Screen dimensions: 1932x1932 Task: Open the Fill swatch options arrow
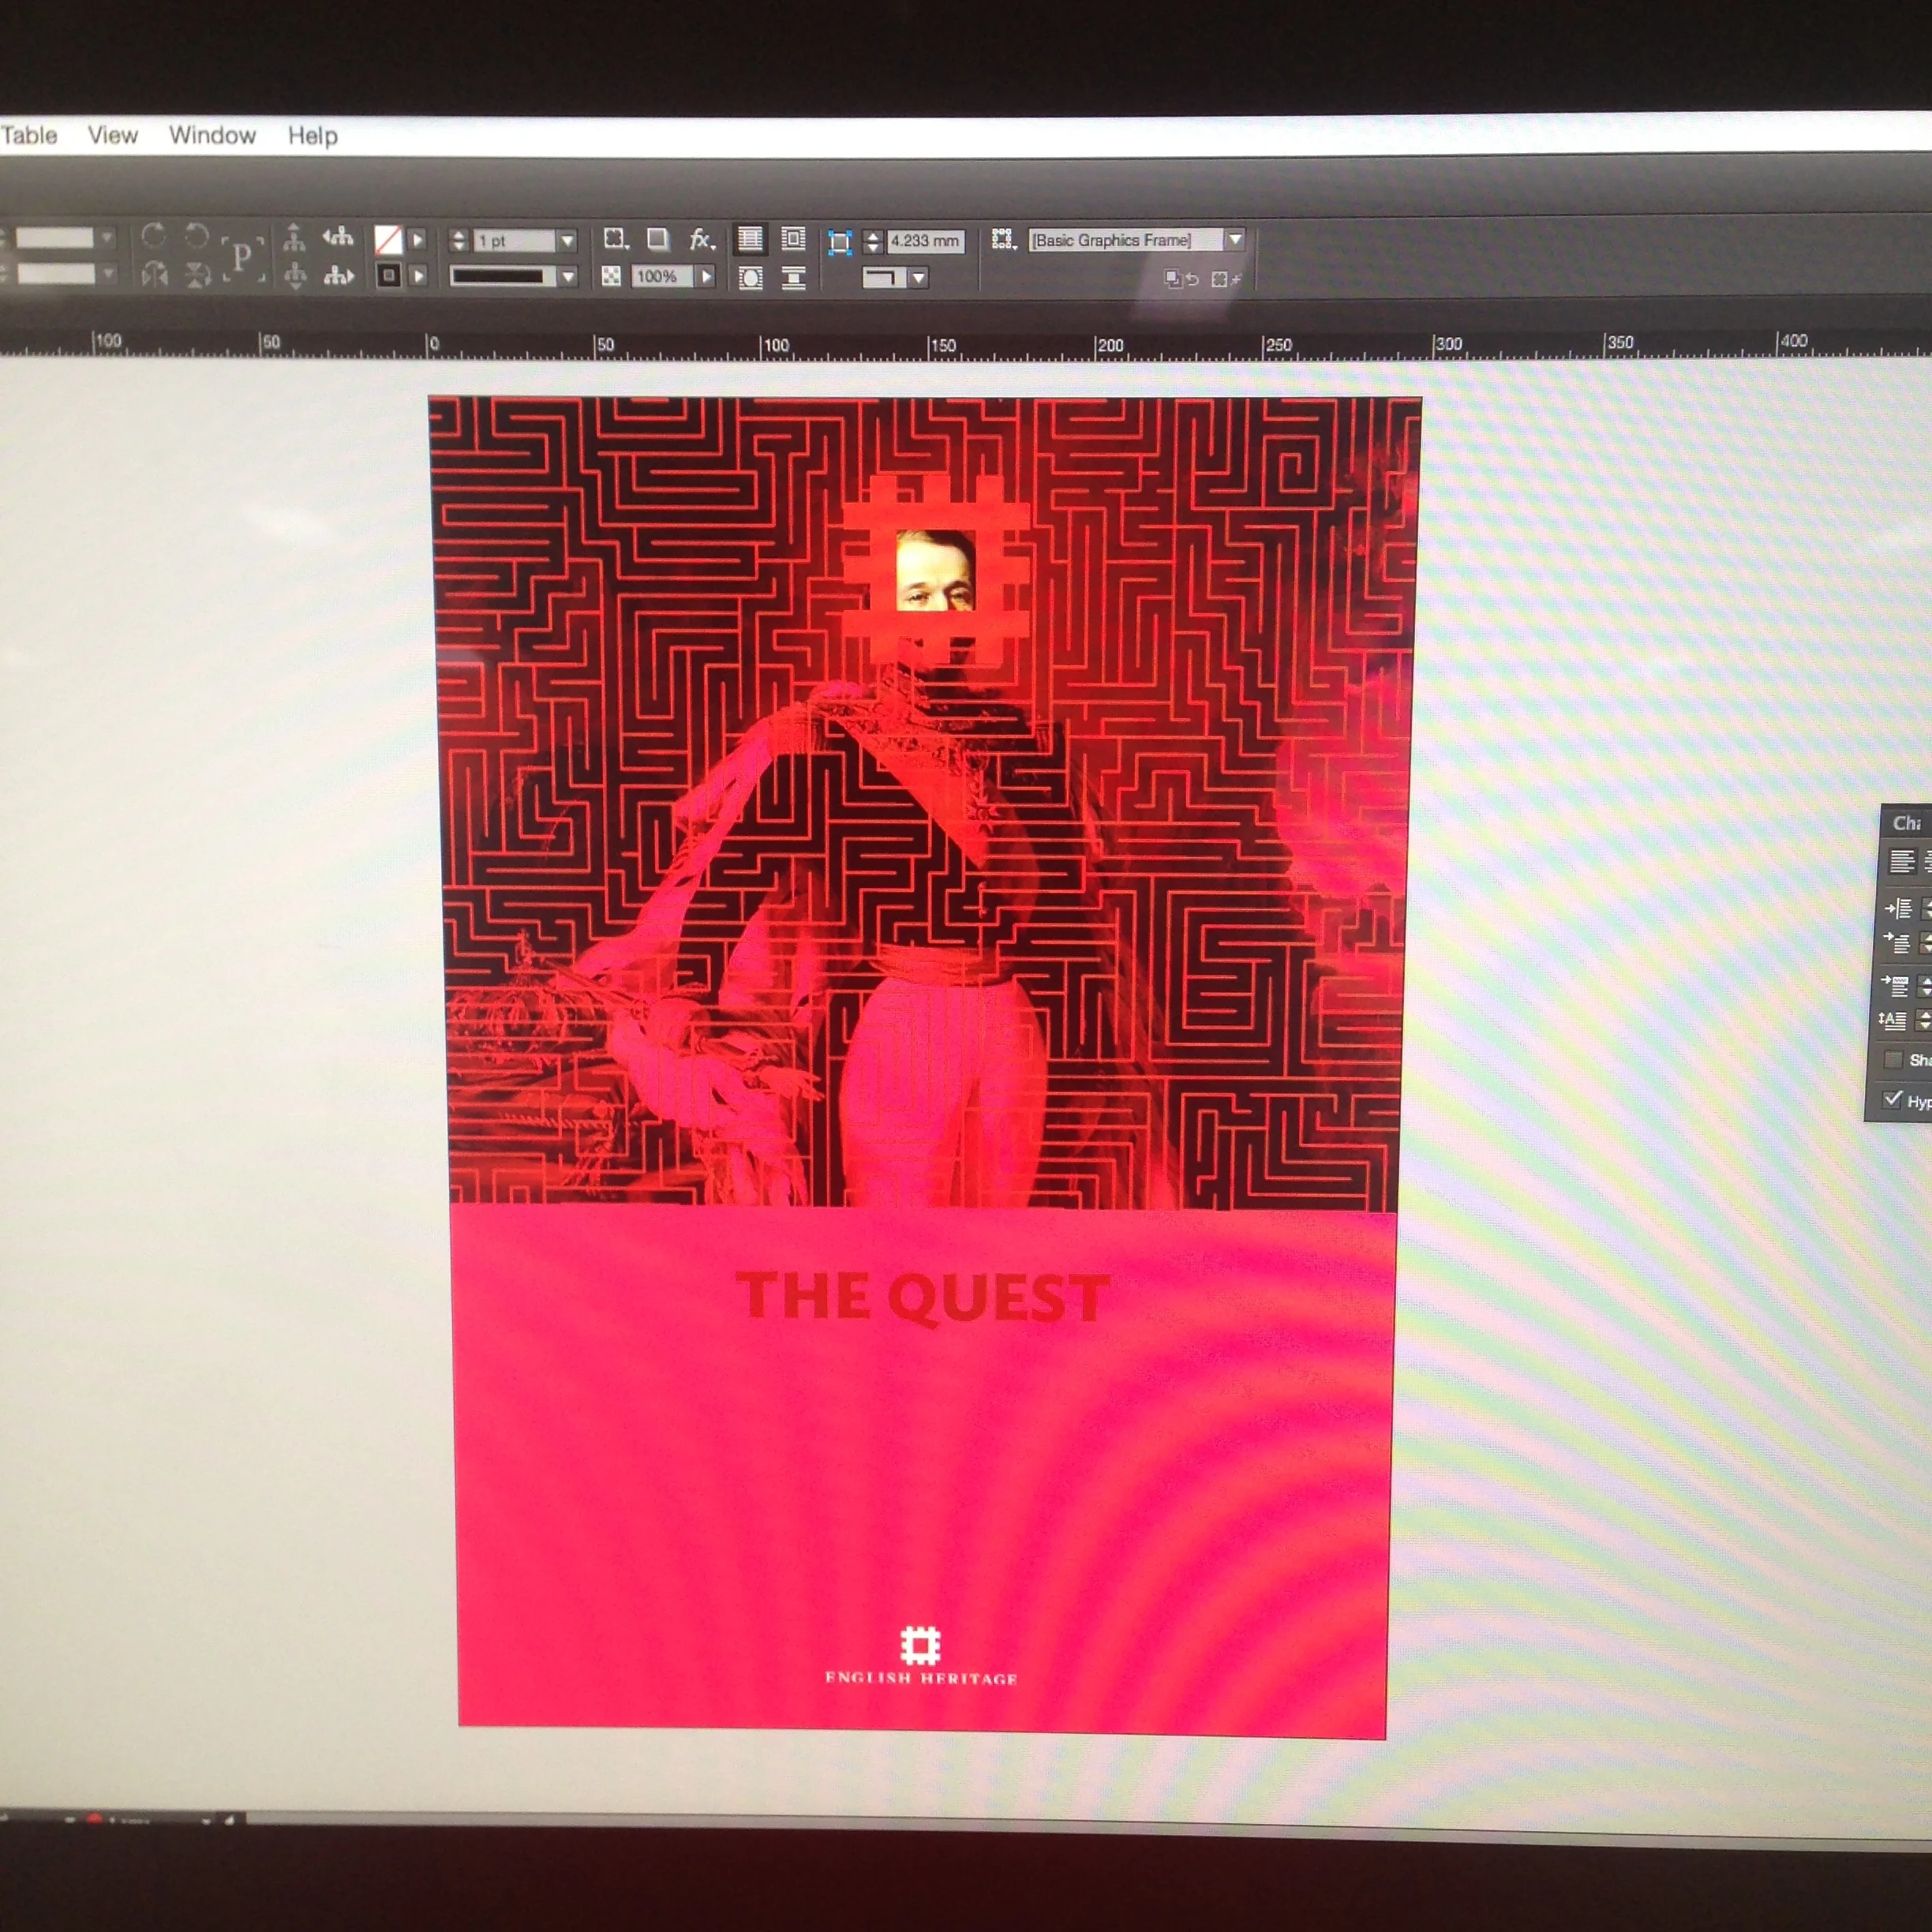[418, 240]
